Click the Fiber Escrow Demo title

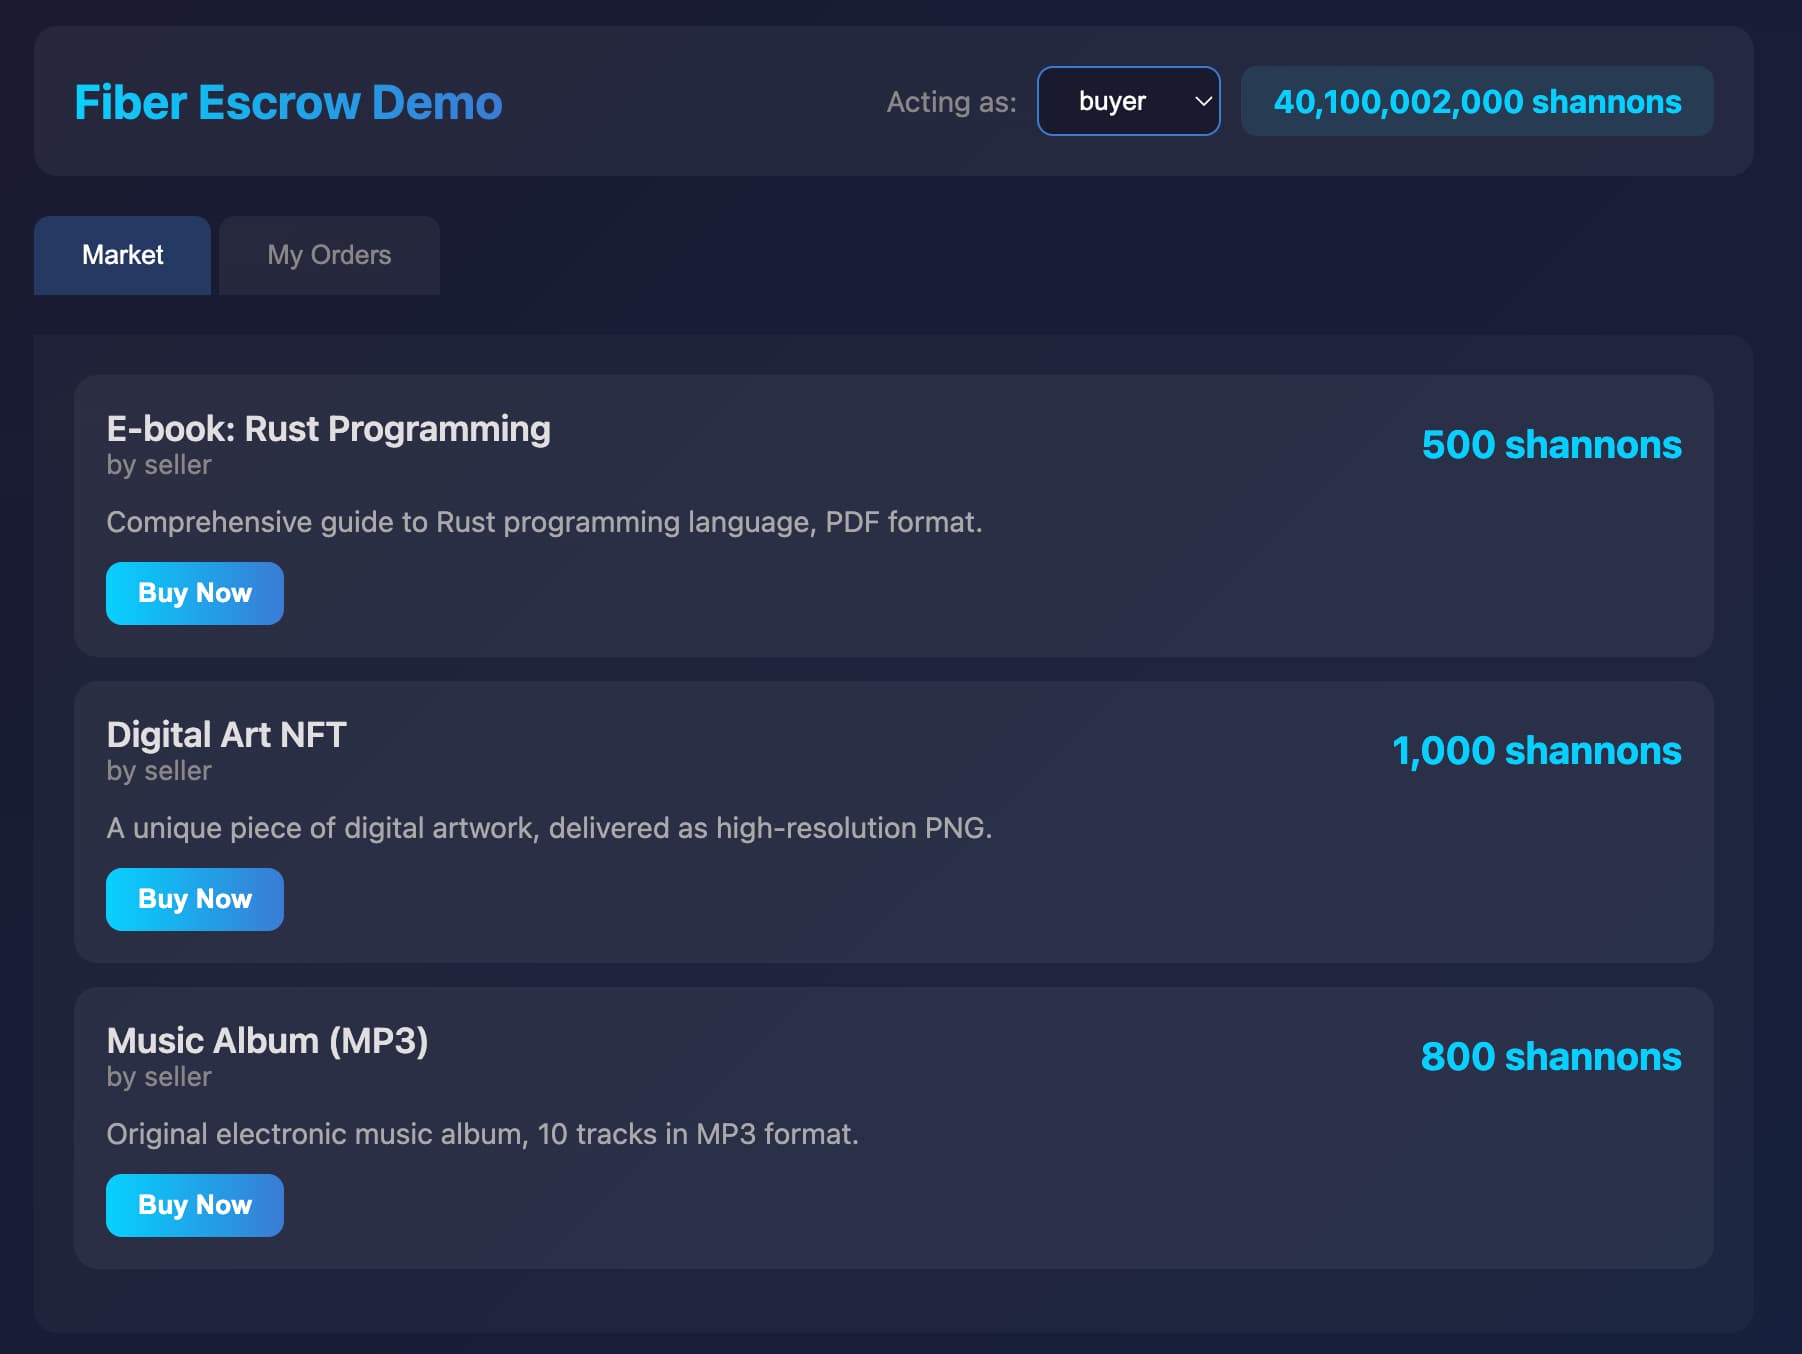[x=288, y=102]
